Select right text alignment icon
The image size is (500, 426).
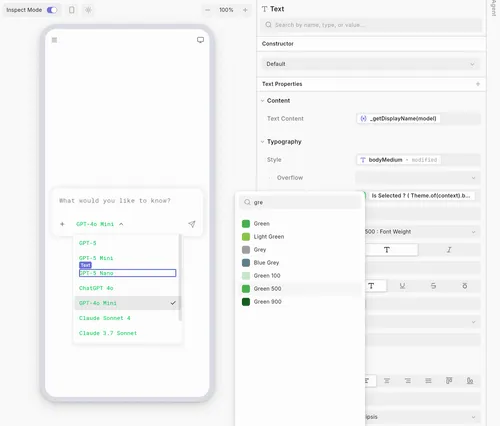click(x=408, y=381)
